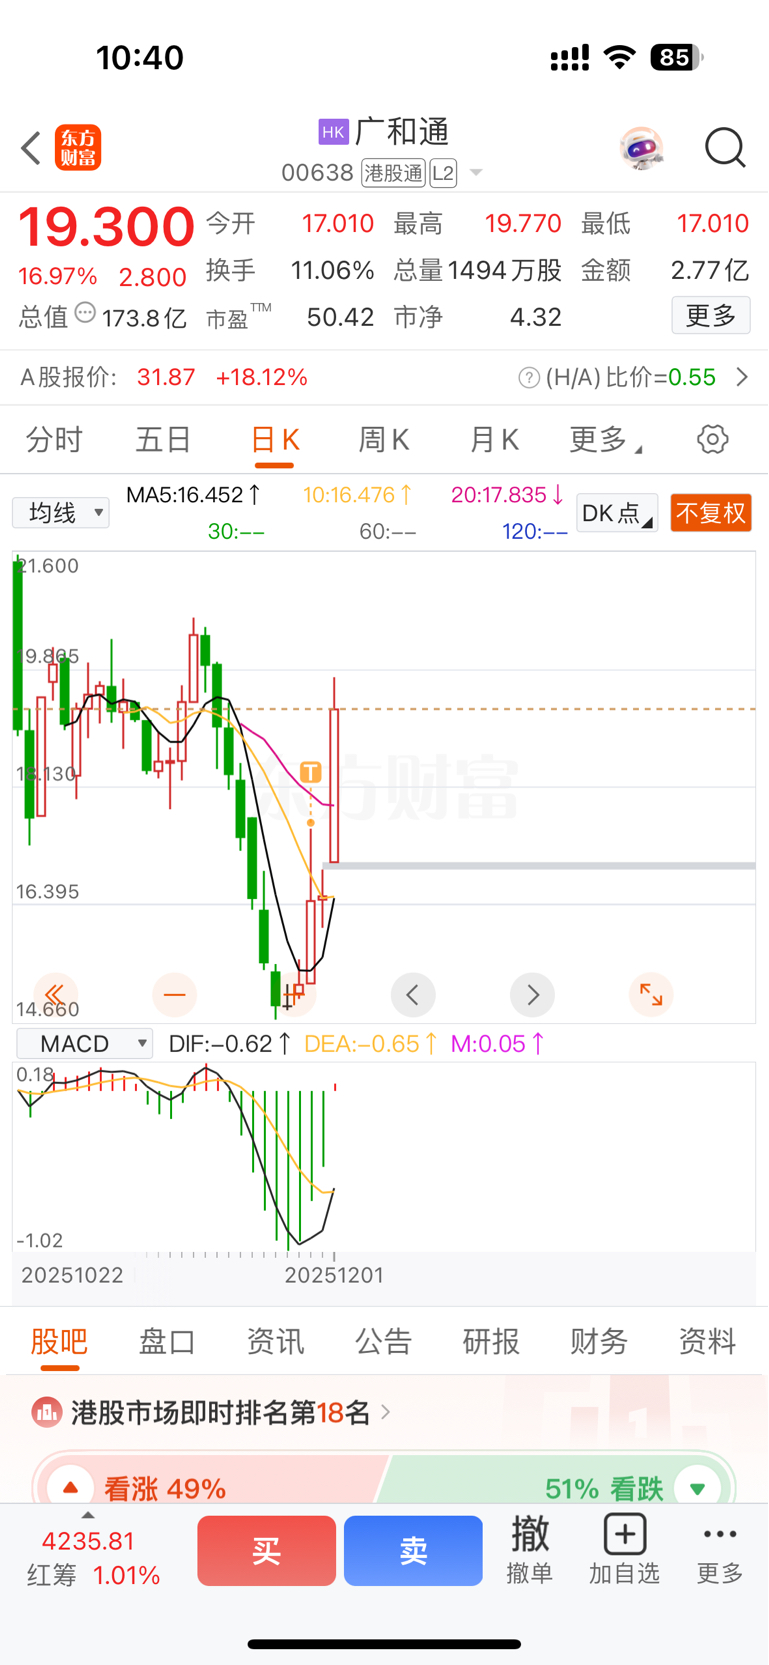Tap the battery 85 status icon
The width and height of the screenshot is (769, 1665).
(x=677, y=58)
